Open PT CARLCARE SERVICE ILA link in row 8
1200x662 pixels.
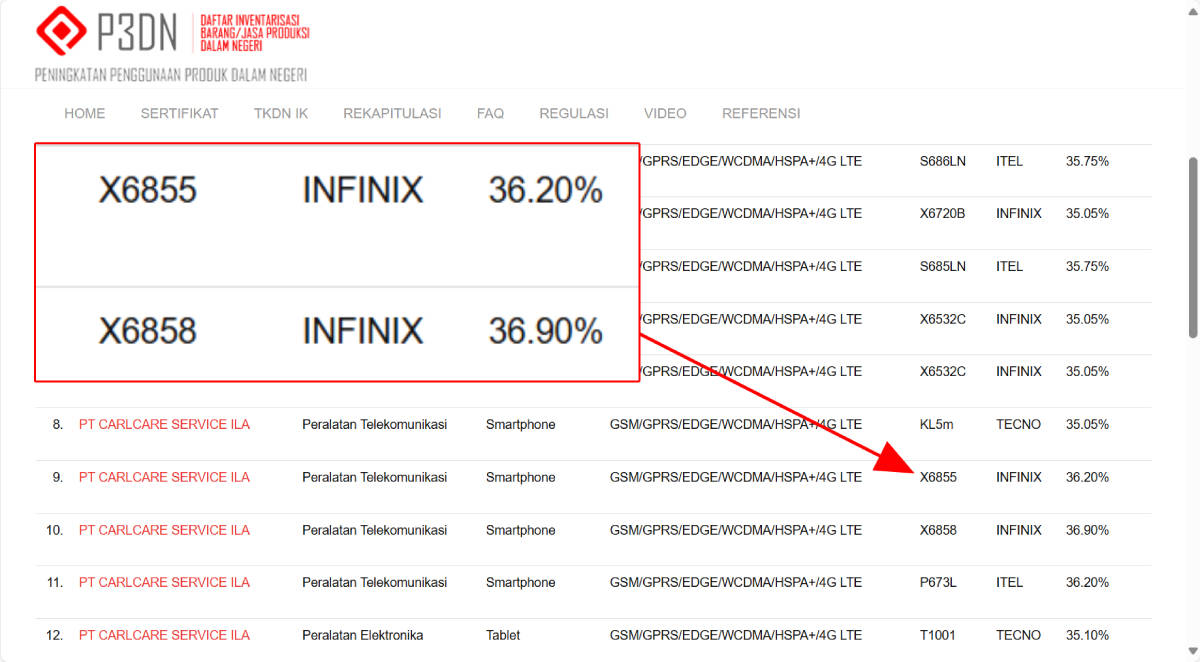coord(164,424)
